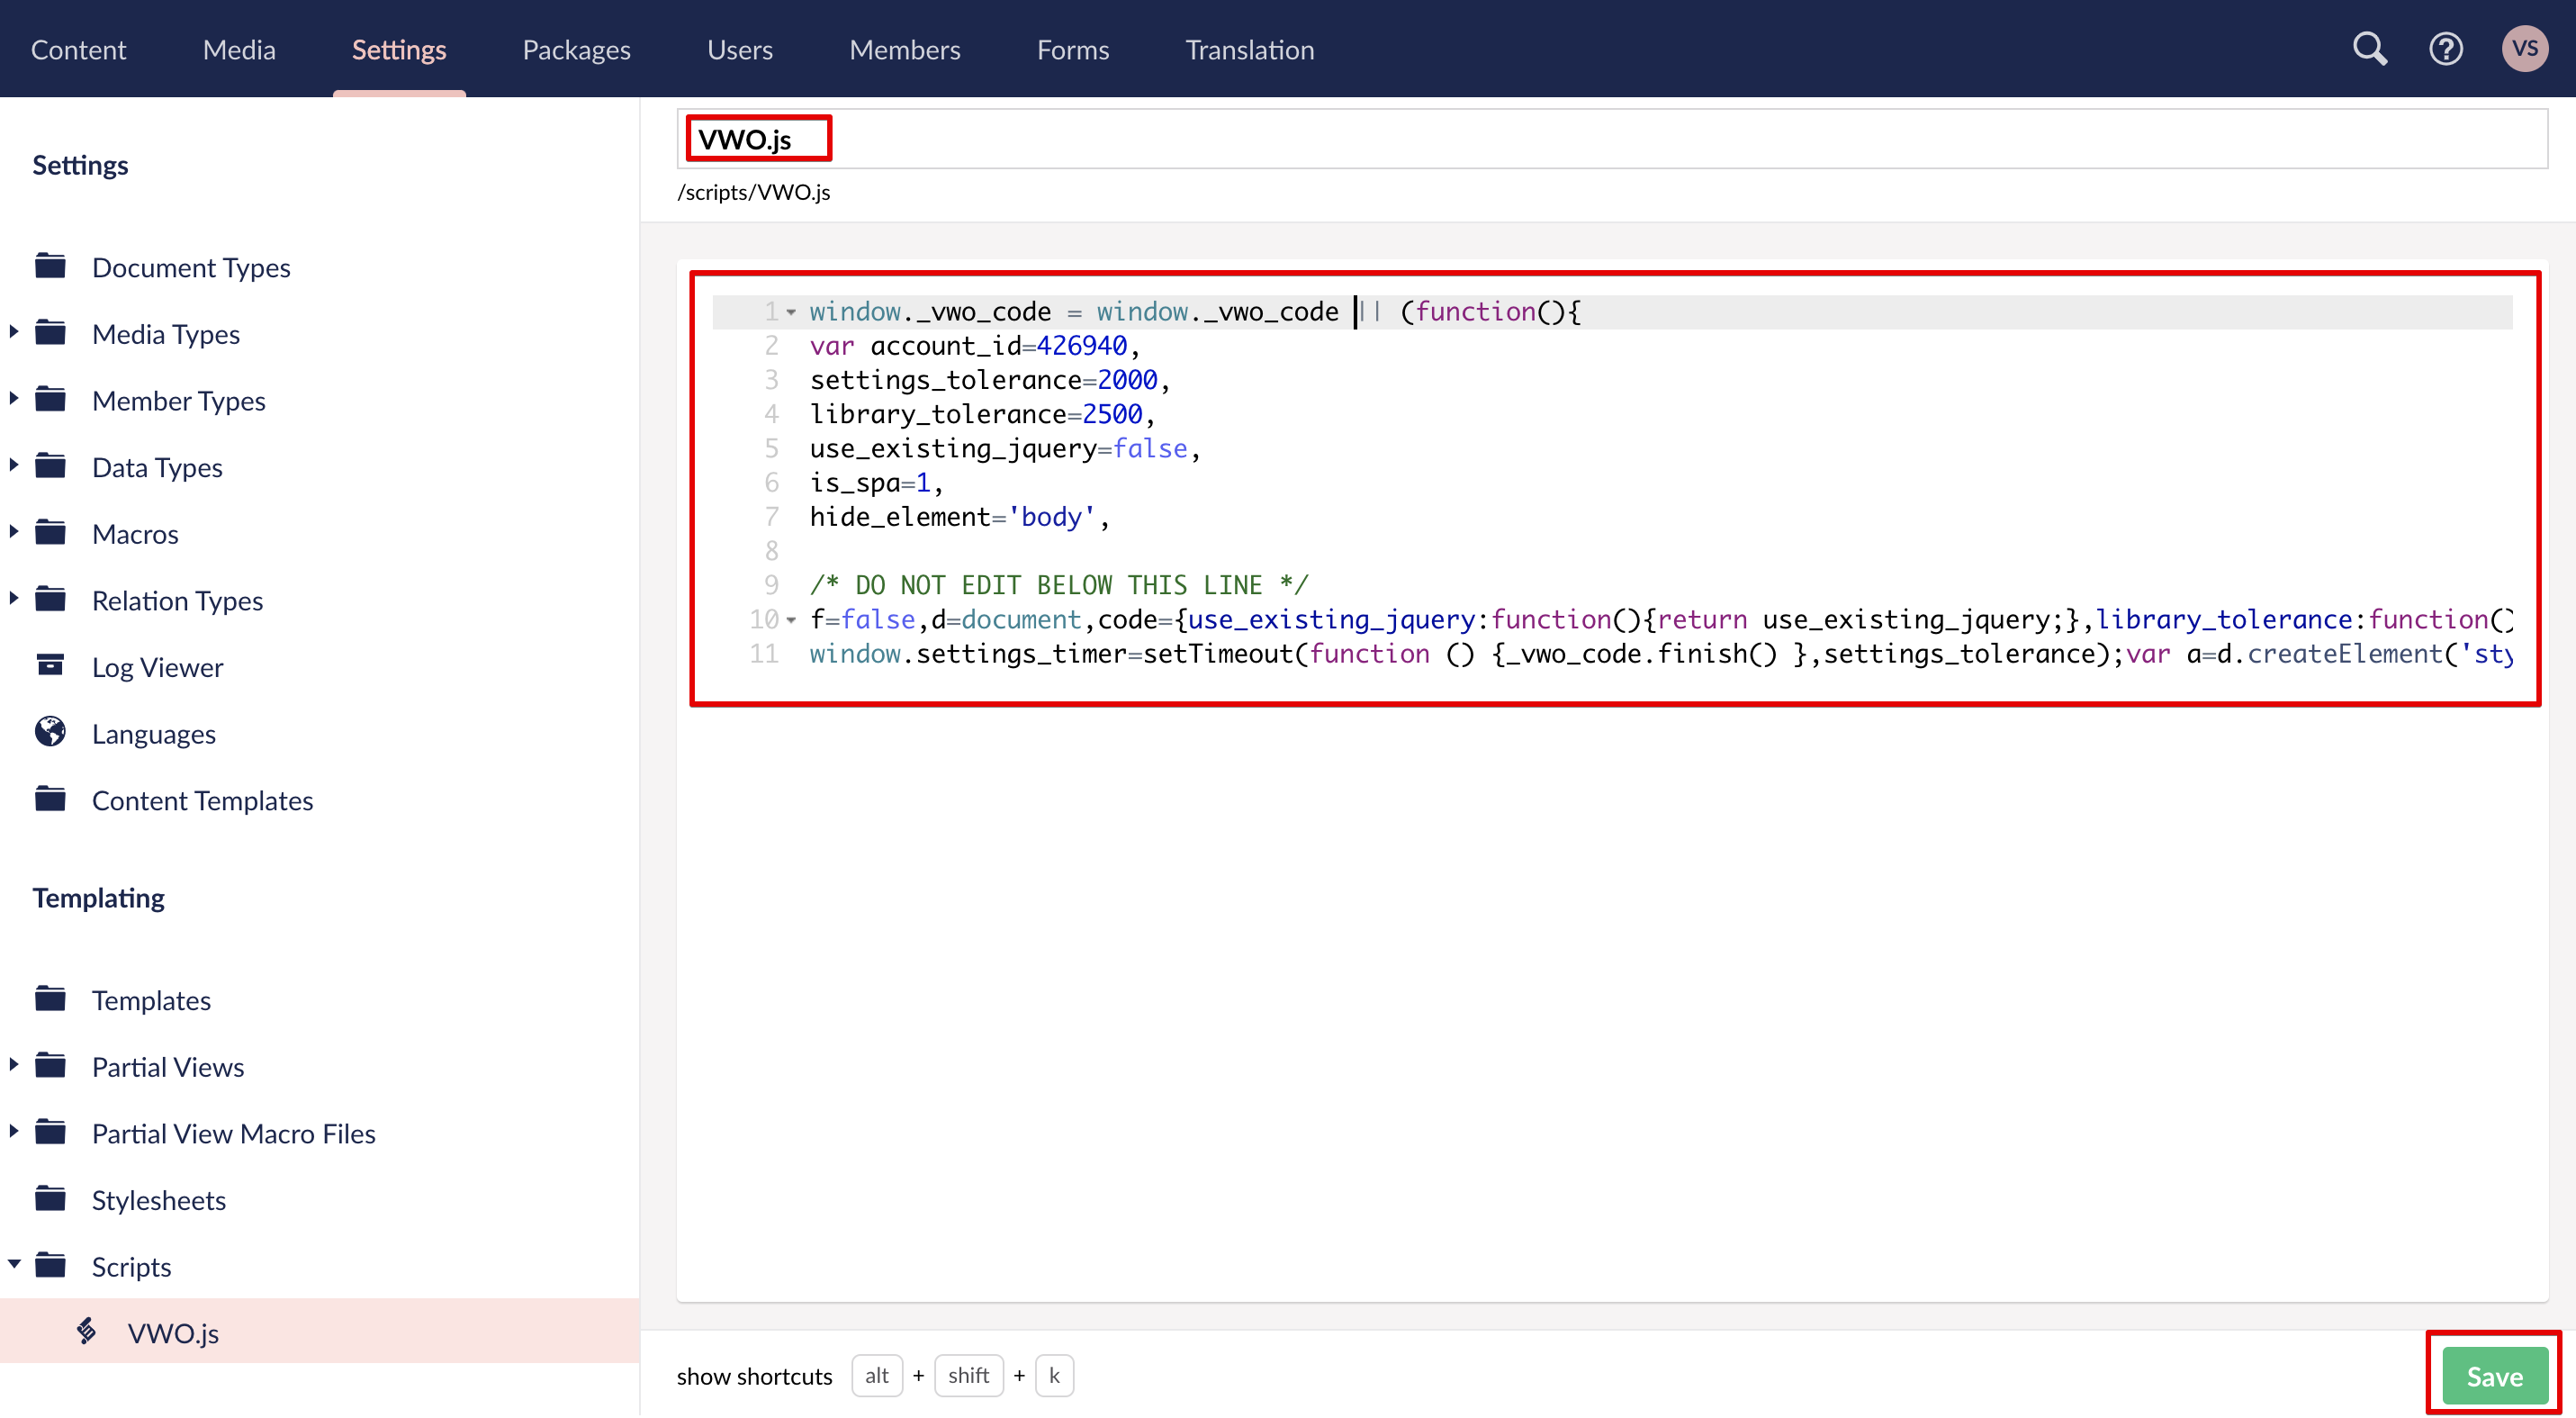Image resolution: width=2576 pixels, height=1418 pixels.
Task: Open the Members section
Action: (x=904, y=49)
